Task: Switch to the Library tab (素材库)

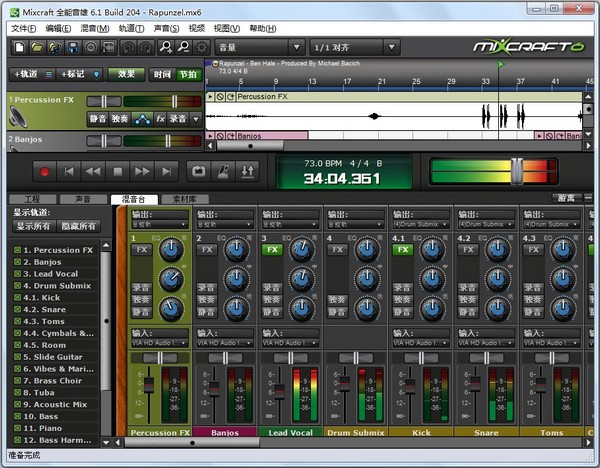Action: [x=185, y=199]
